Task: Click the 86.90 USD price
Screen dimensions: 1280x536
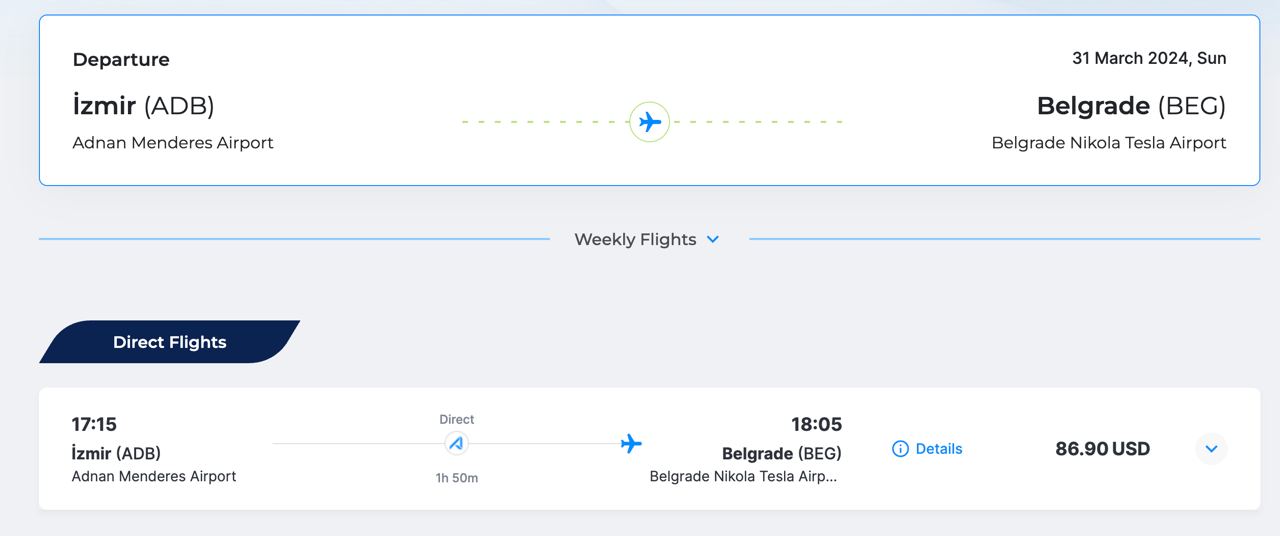Action: pos(1102,449)
